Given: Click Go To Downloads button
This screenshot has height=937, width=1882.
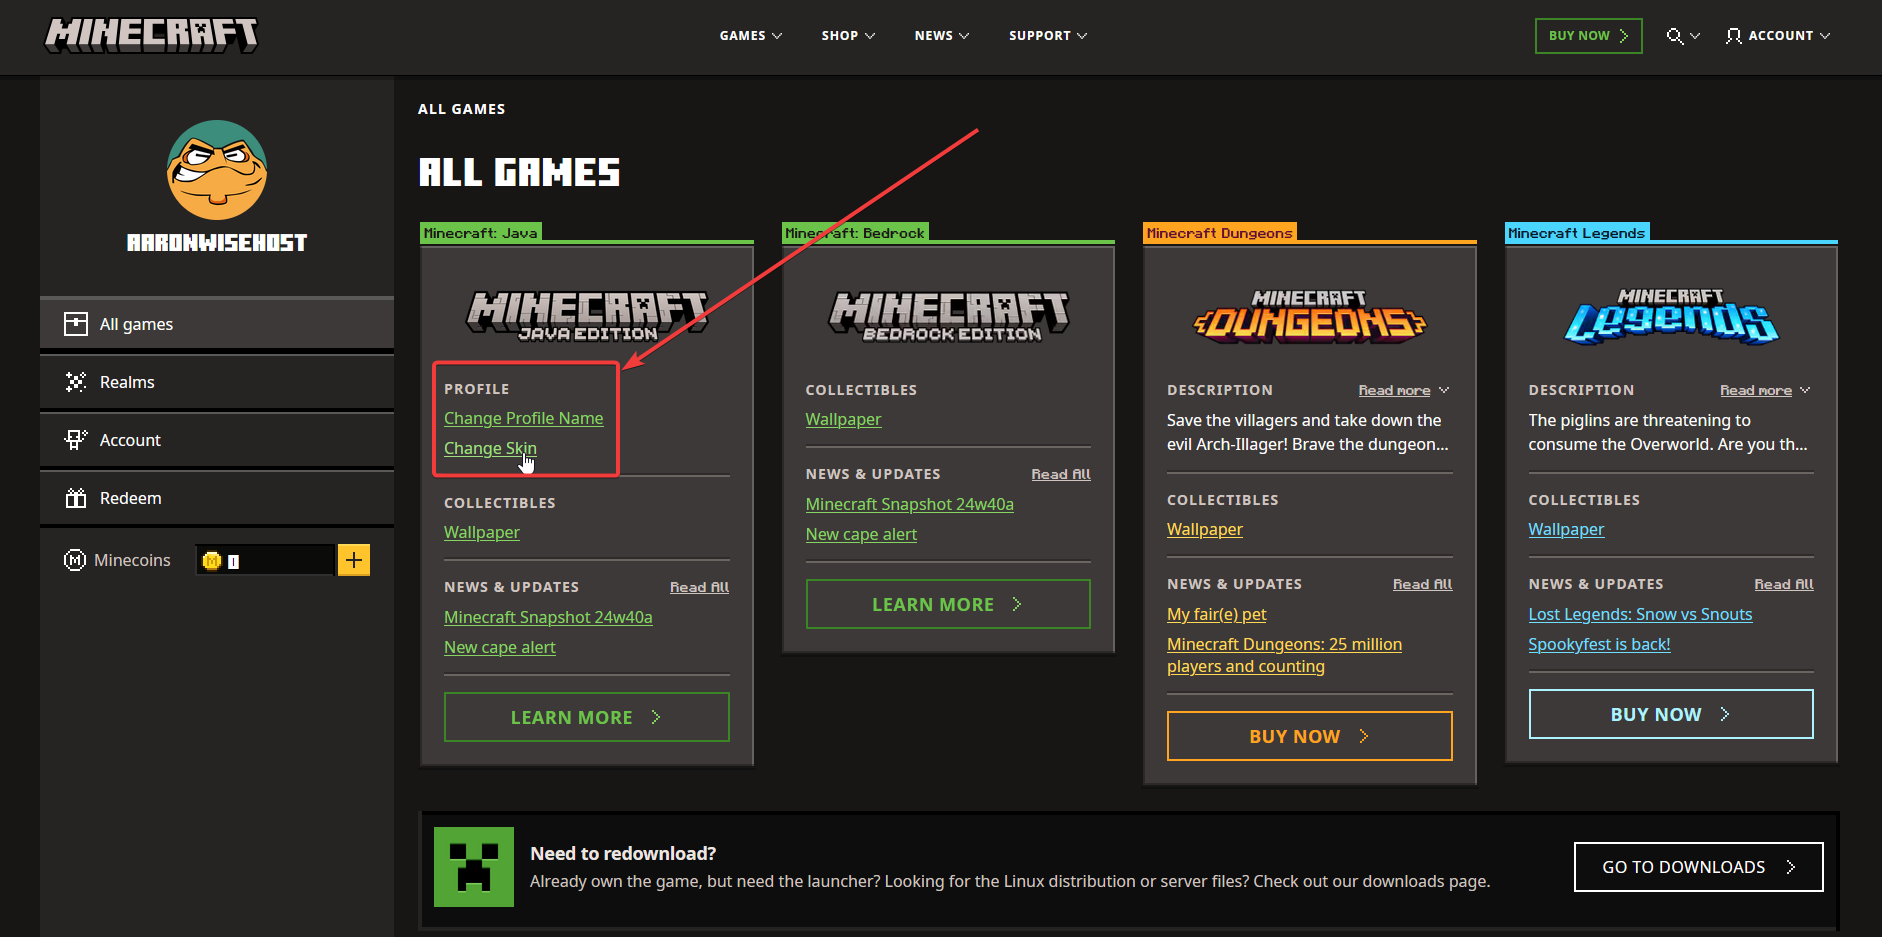Looking at the screenshot, I should coord(1698,867).
